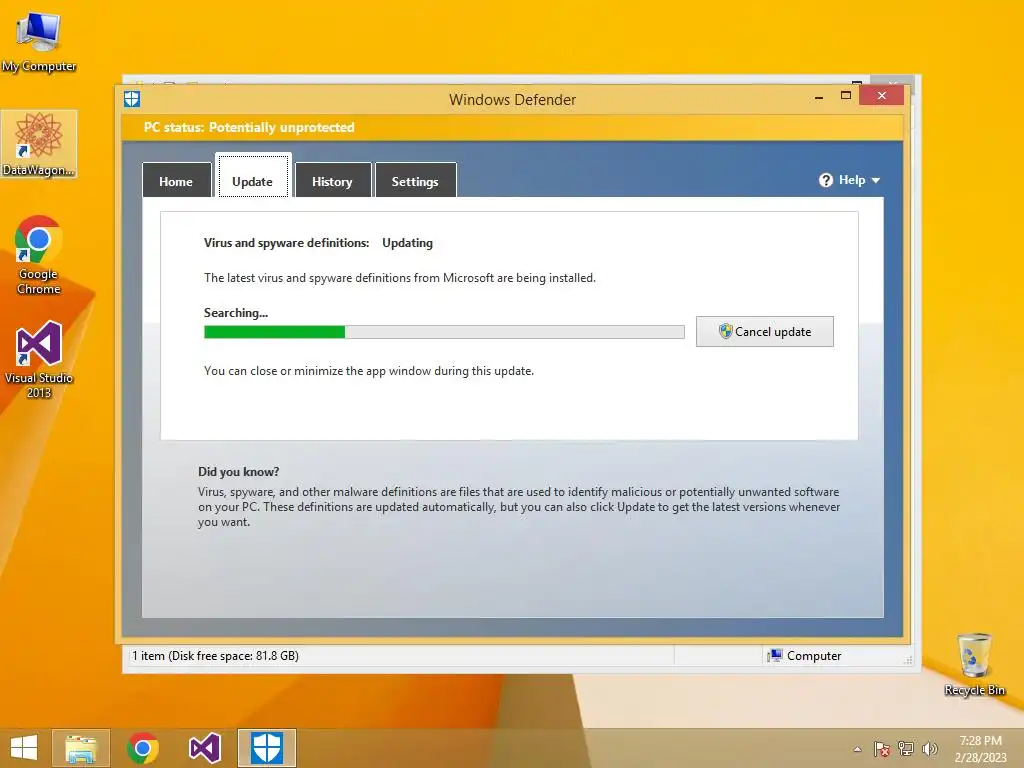Open the Action Center flag icon
The image size is (1024, 768).
coord(882,749)
